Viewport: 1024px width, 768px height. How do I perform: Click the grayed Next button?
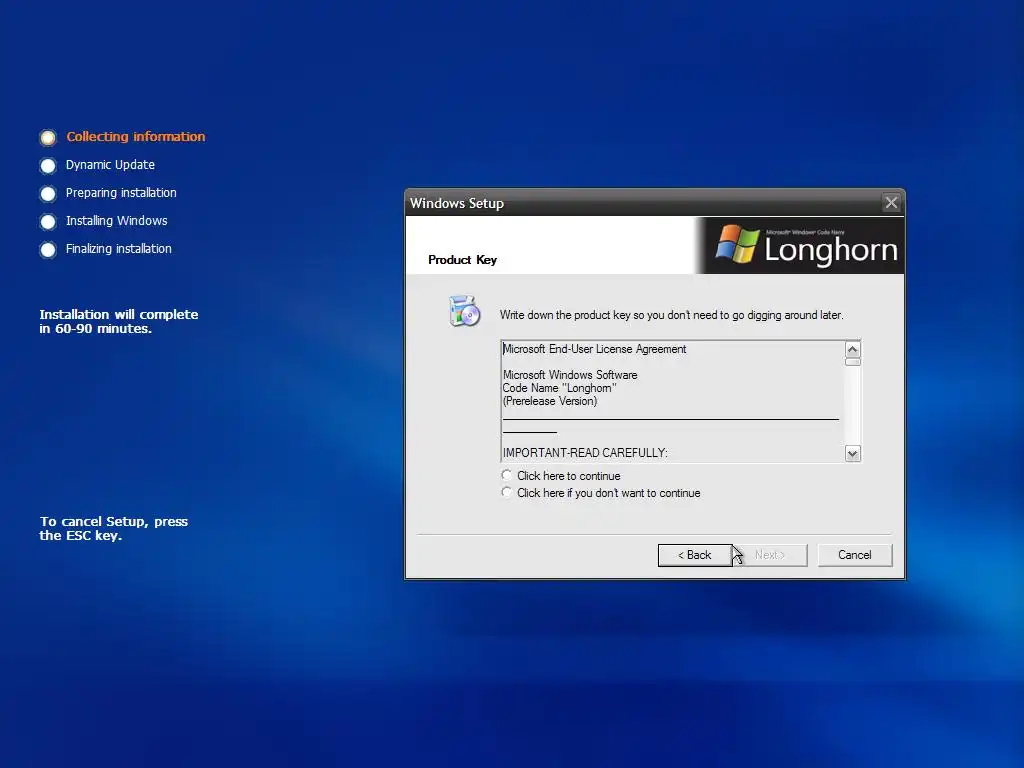pos(770,555)
